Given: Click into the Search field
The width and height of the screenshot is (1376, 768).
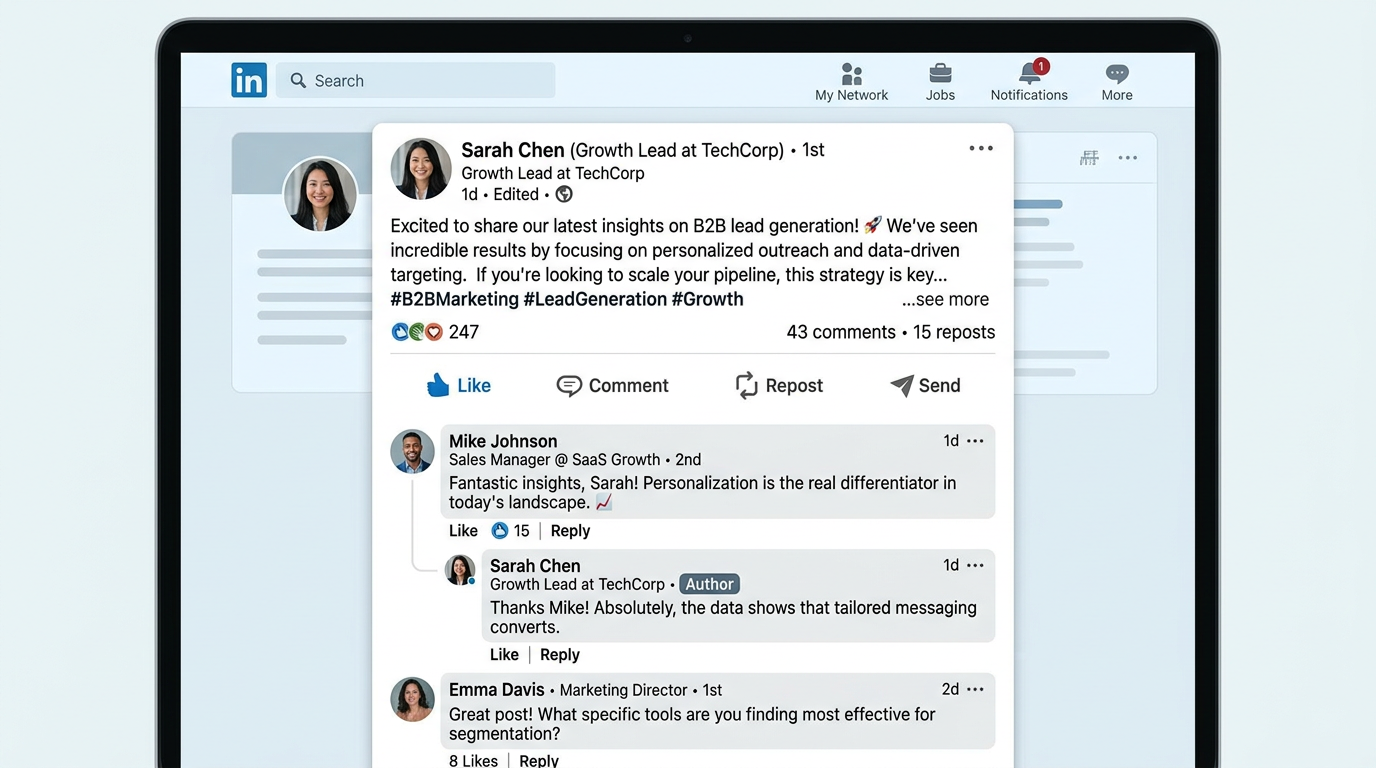Looking at the screenshot, I should pyautogui.click(x=415, y=80).
